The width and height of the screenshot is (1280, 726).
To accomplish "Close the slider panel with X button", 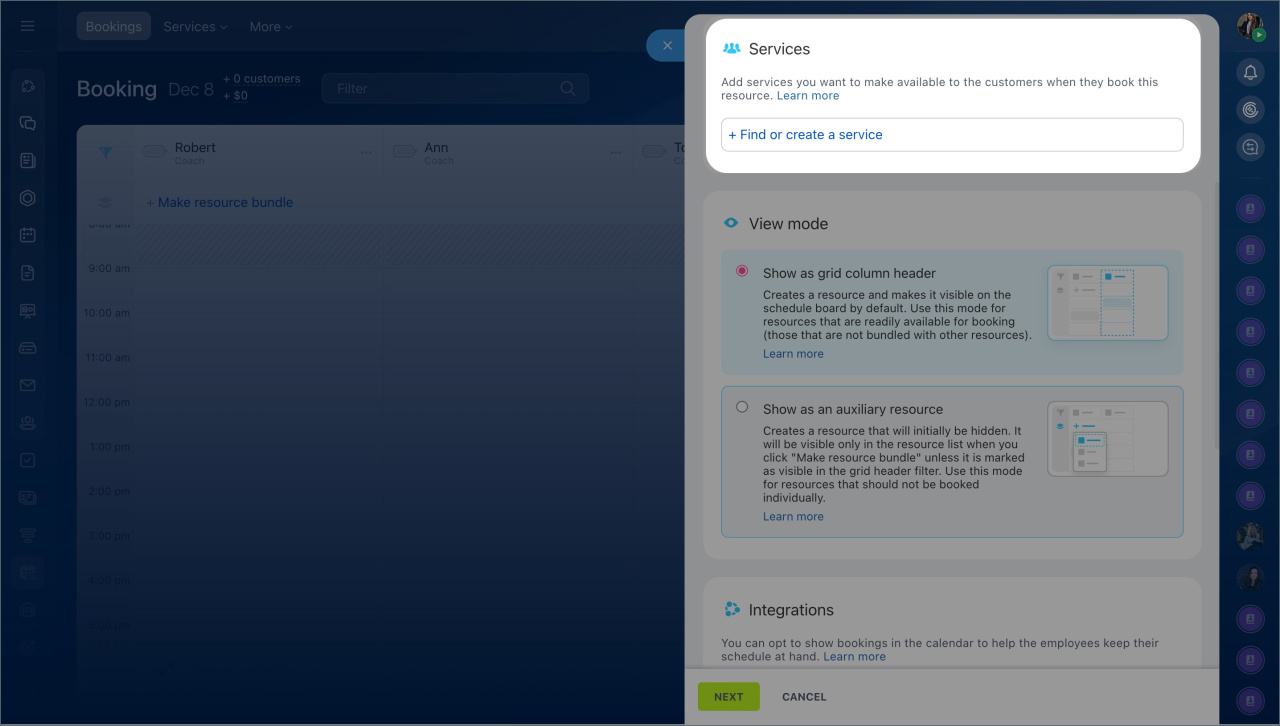I will point(667,46).
